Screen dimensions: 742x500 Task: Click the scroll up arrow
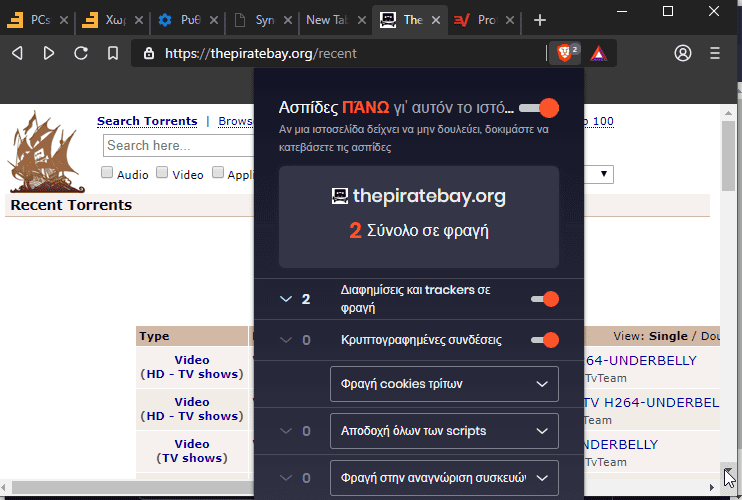click(x=728, y=113)
